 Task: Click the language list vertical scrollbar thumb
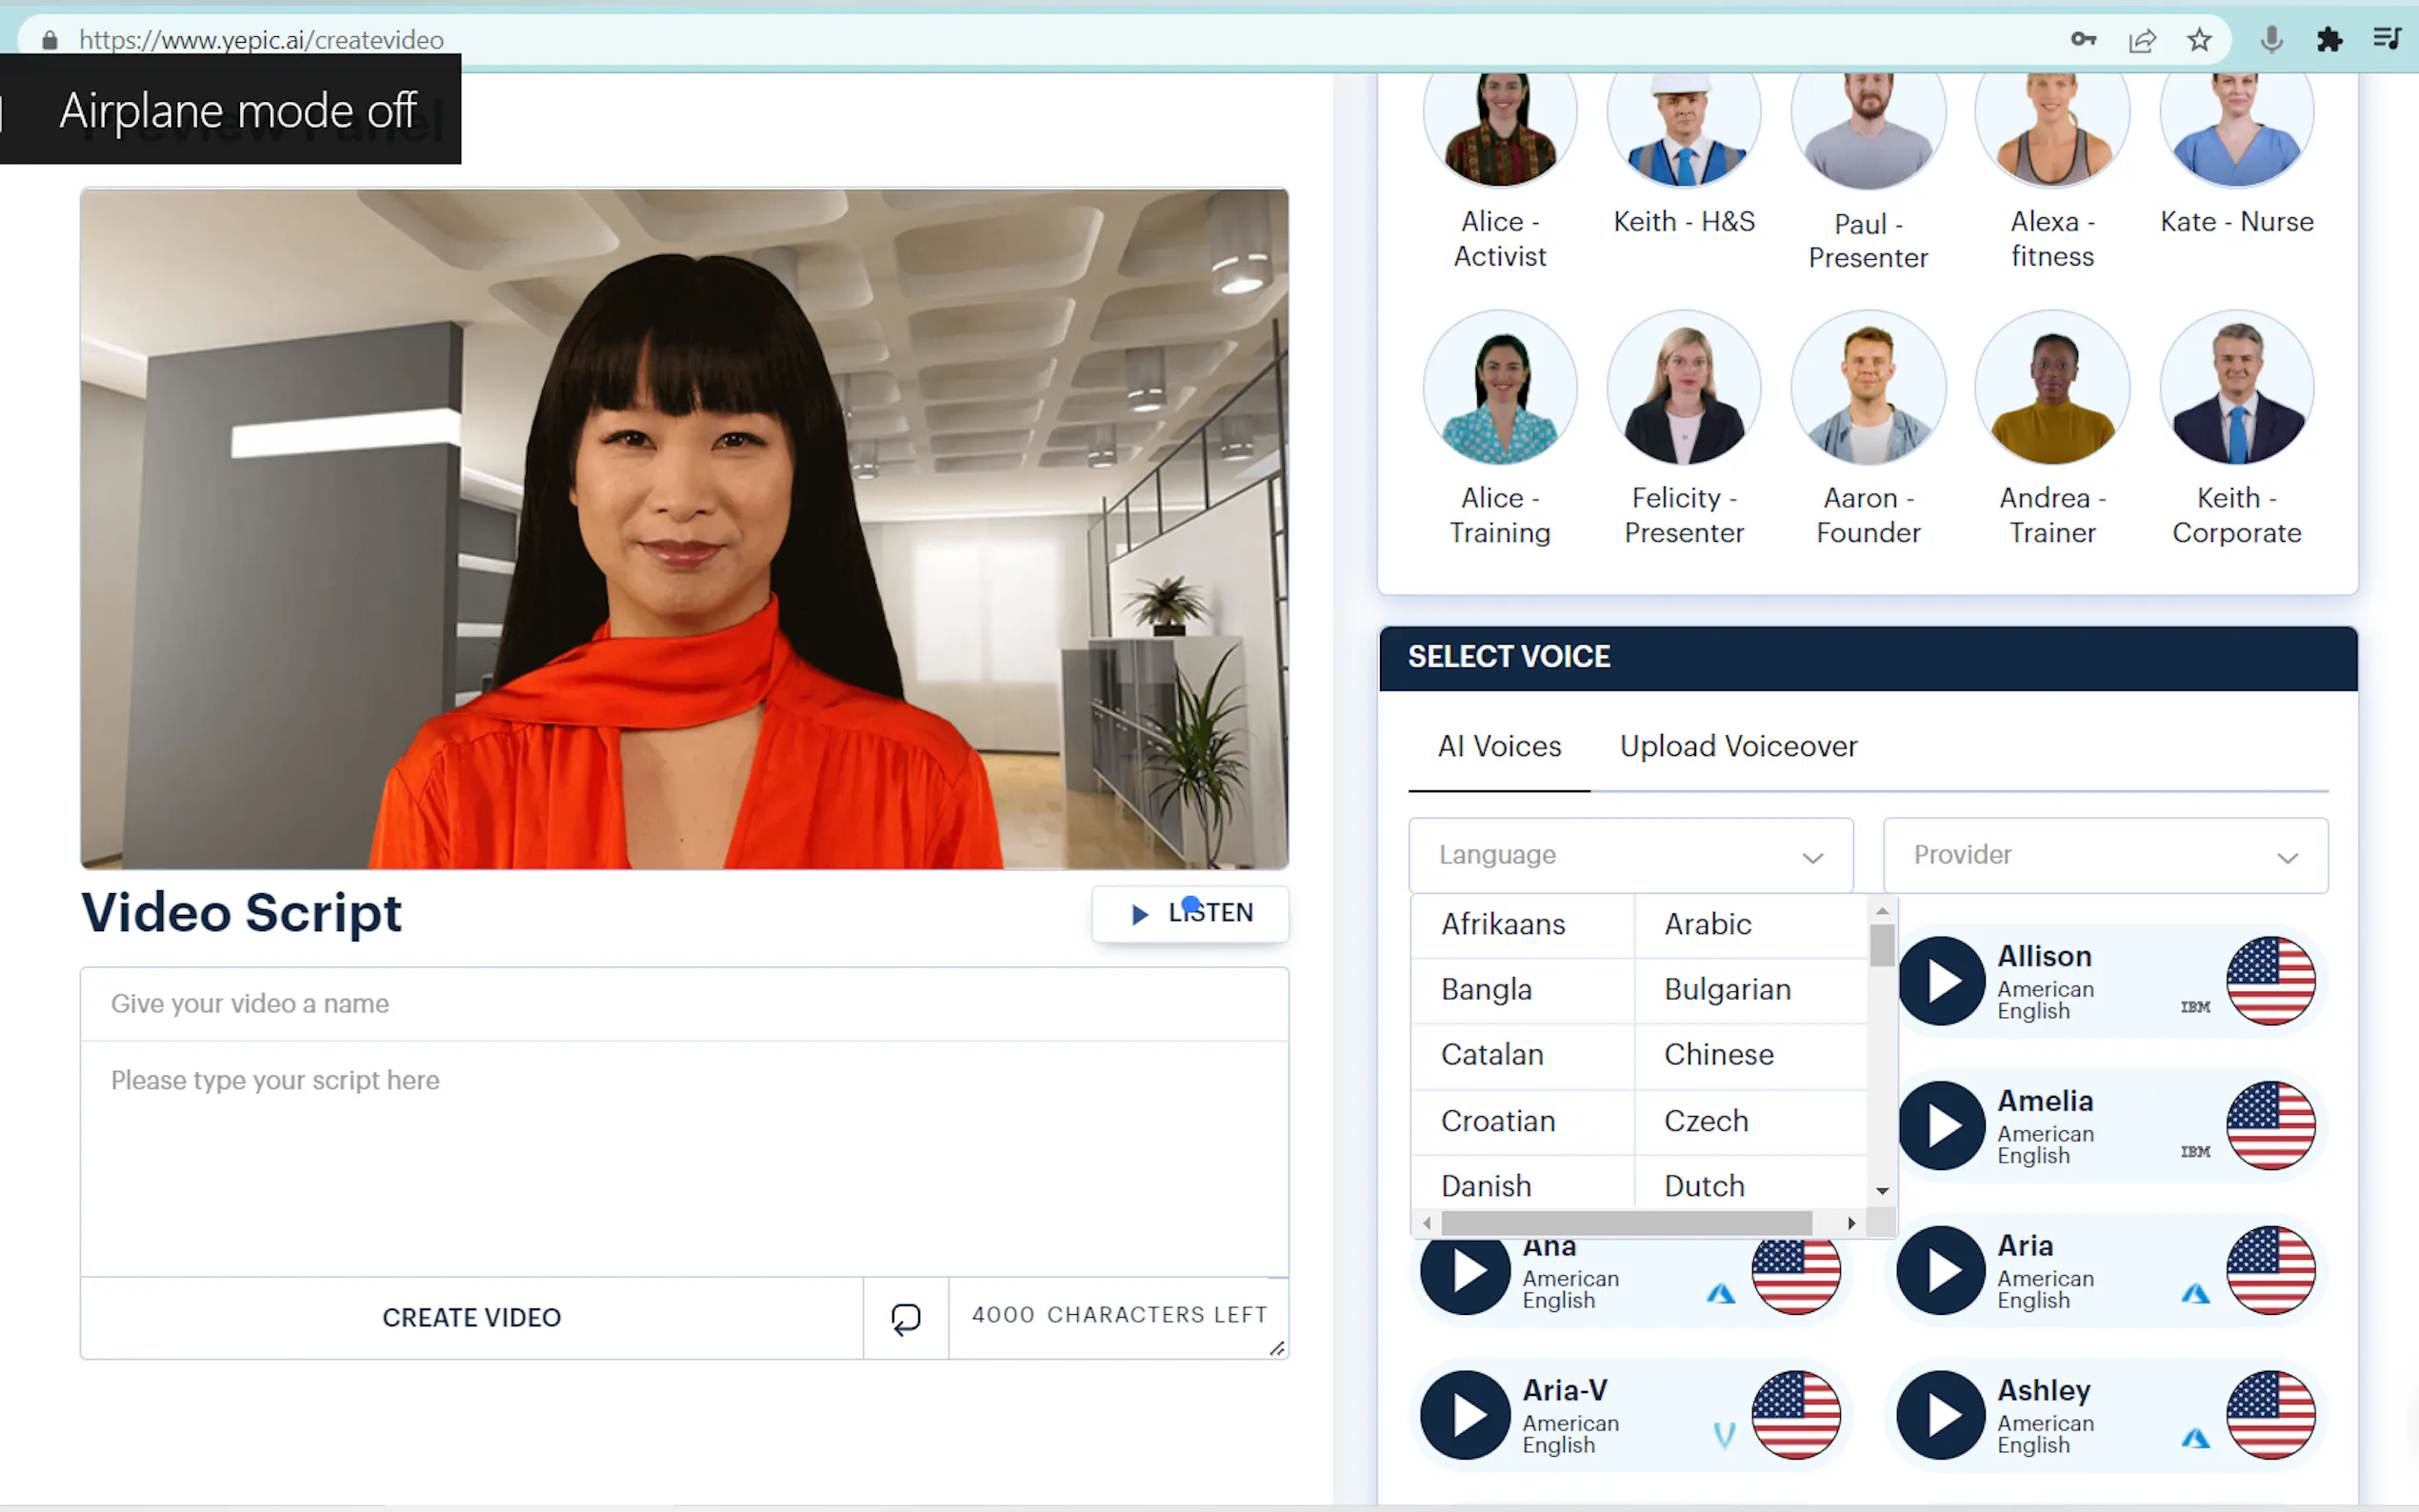(1881, 945)
